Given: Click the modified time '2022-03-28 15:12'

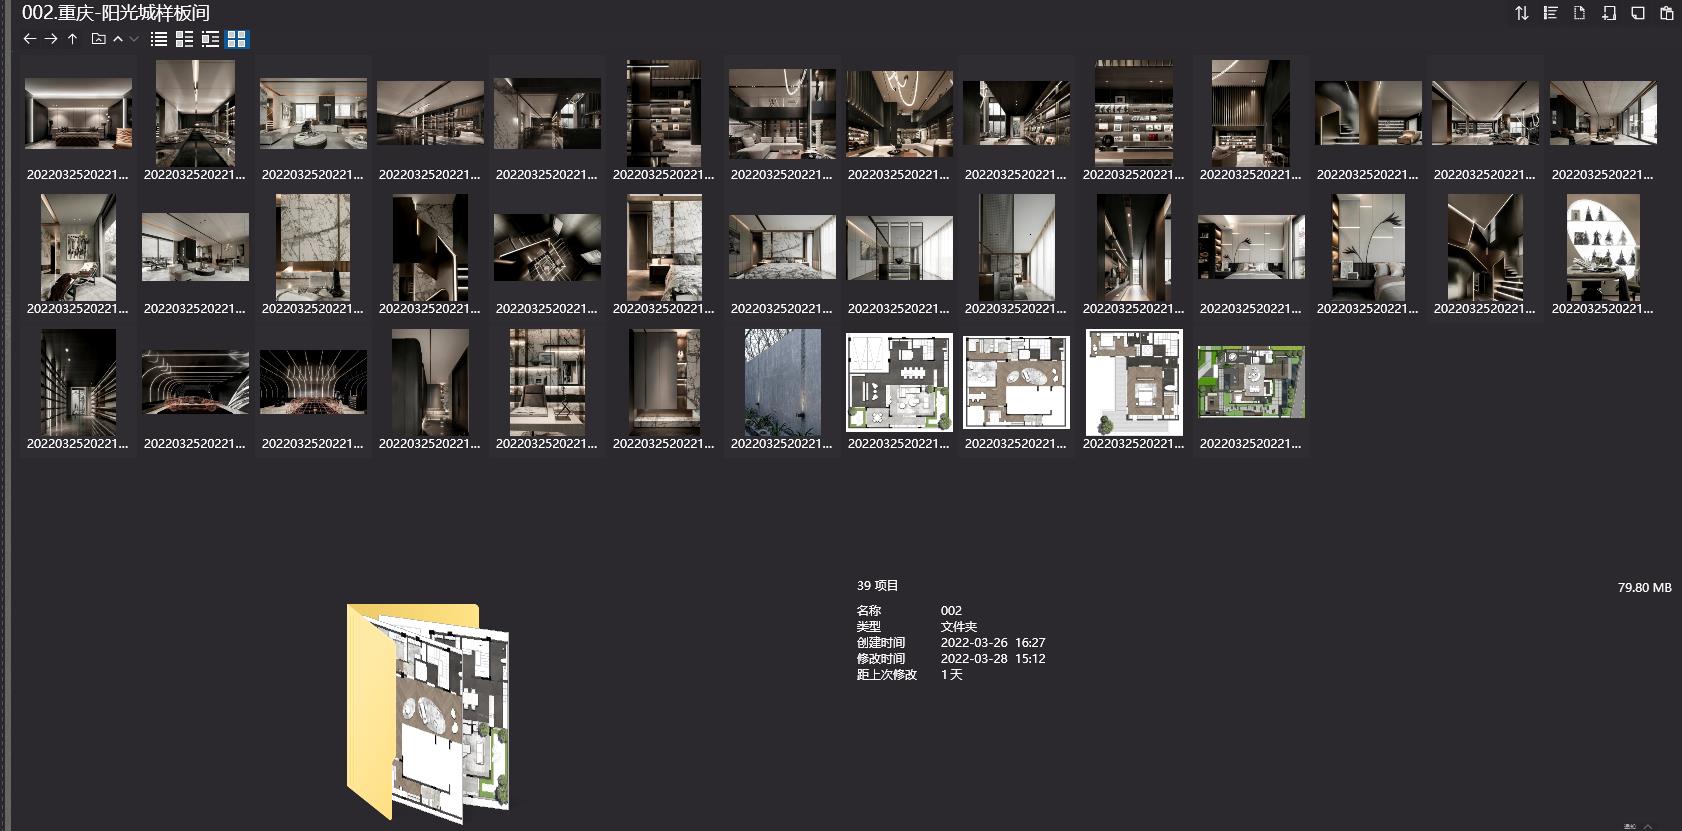Looking at the screenshot, I should tap(993, 658).
